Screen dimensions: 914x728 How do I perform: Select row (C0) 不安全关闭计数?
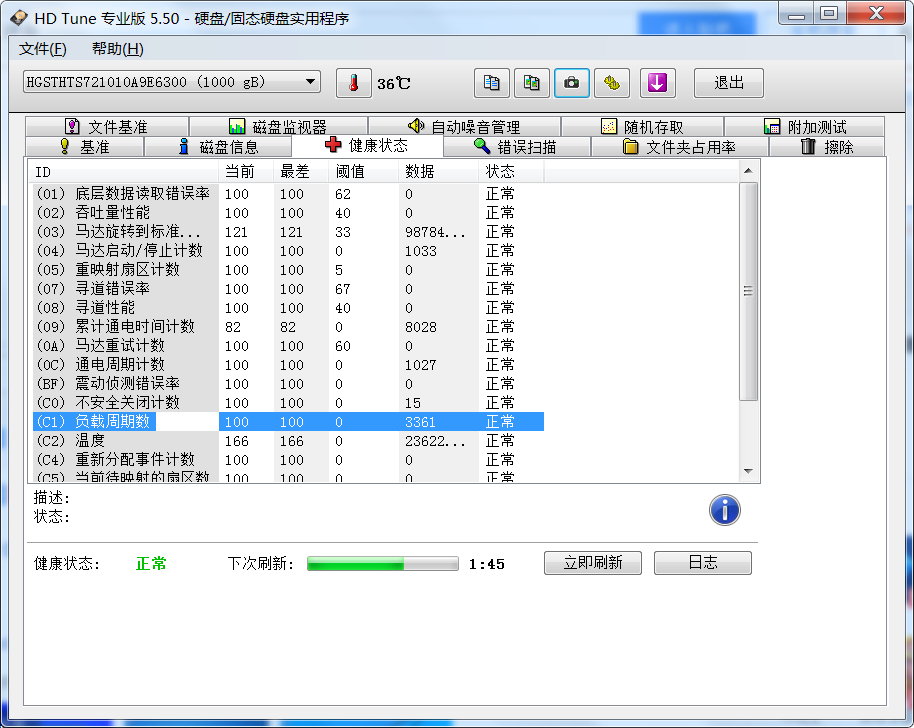click(289, 403)
